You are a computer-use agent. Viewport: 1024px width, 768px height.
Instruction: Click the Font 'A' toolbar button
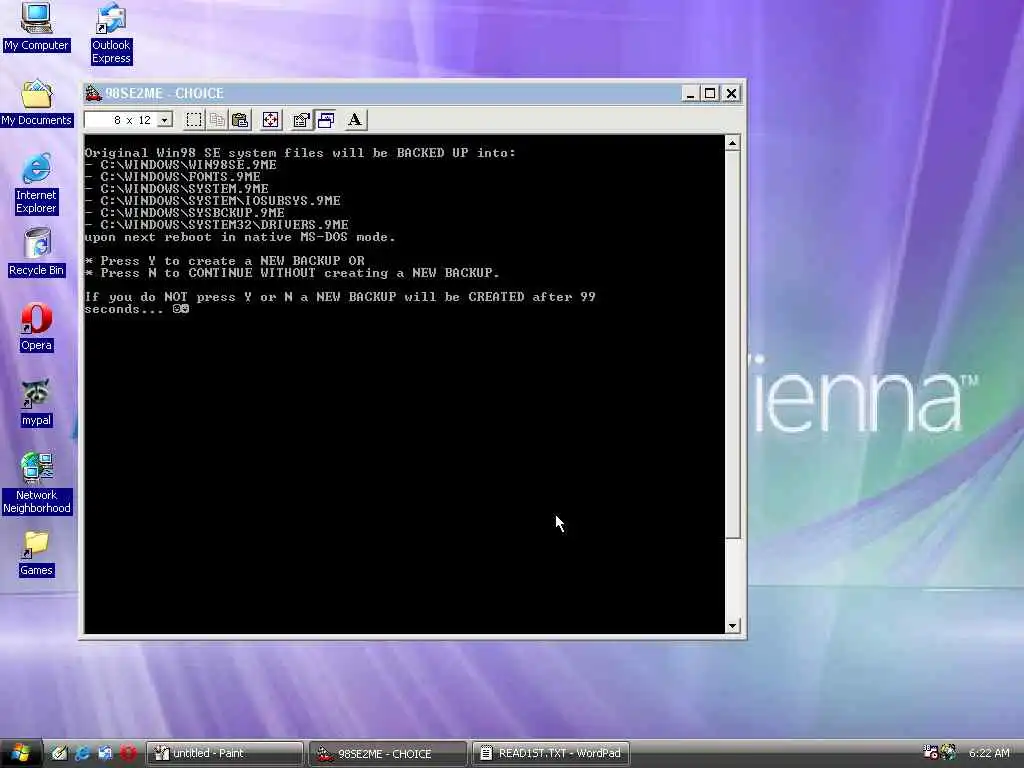[x=355, y=120]
